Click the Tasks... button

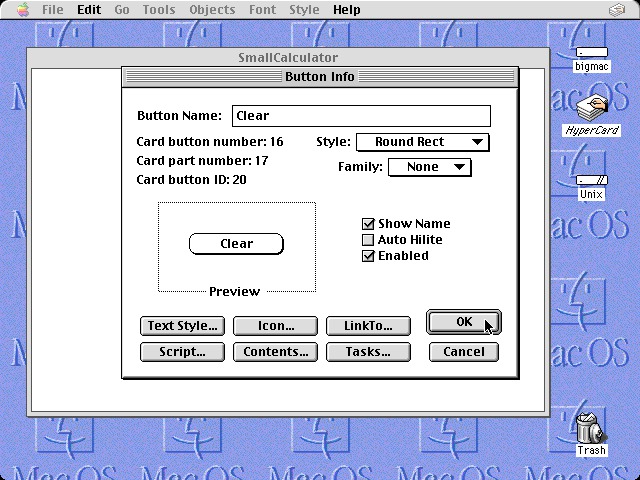[368, 352]
